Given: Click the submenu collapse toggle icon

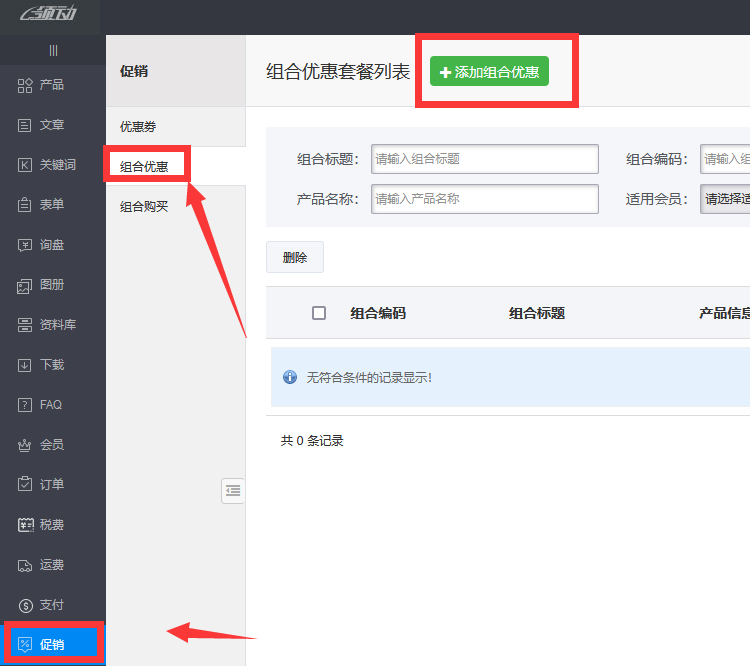Looking at the screenshot, I should tap(233, 491).
